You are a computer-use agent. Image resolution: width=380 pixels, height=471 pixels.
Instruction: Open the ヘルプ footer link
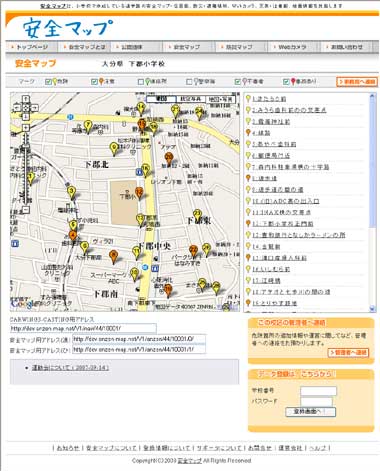[x=317, y=448]
